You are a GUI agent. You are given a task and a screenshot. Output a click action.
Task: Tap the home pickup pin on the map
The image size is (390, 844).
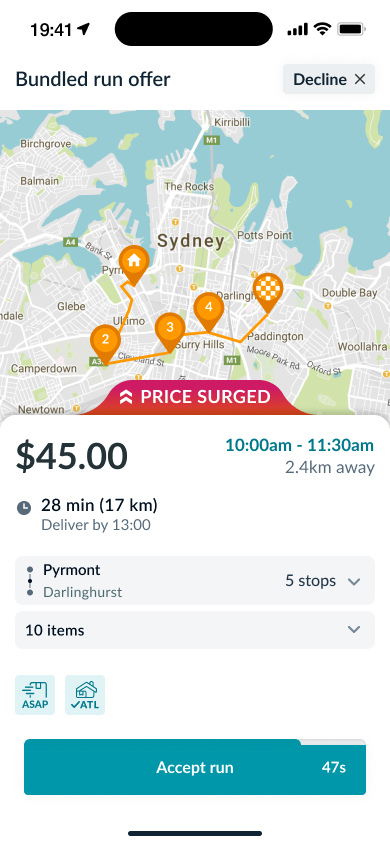click(134, 264)
